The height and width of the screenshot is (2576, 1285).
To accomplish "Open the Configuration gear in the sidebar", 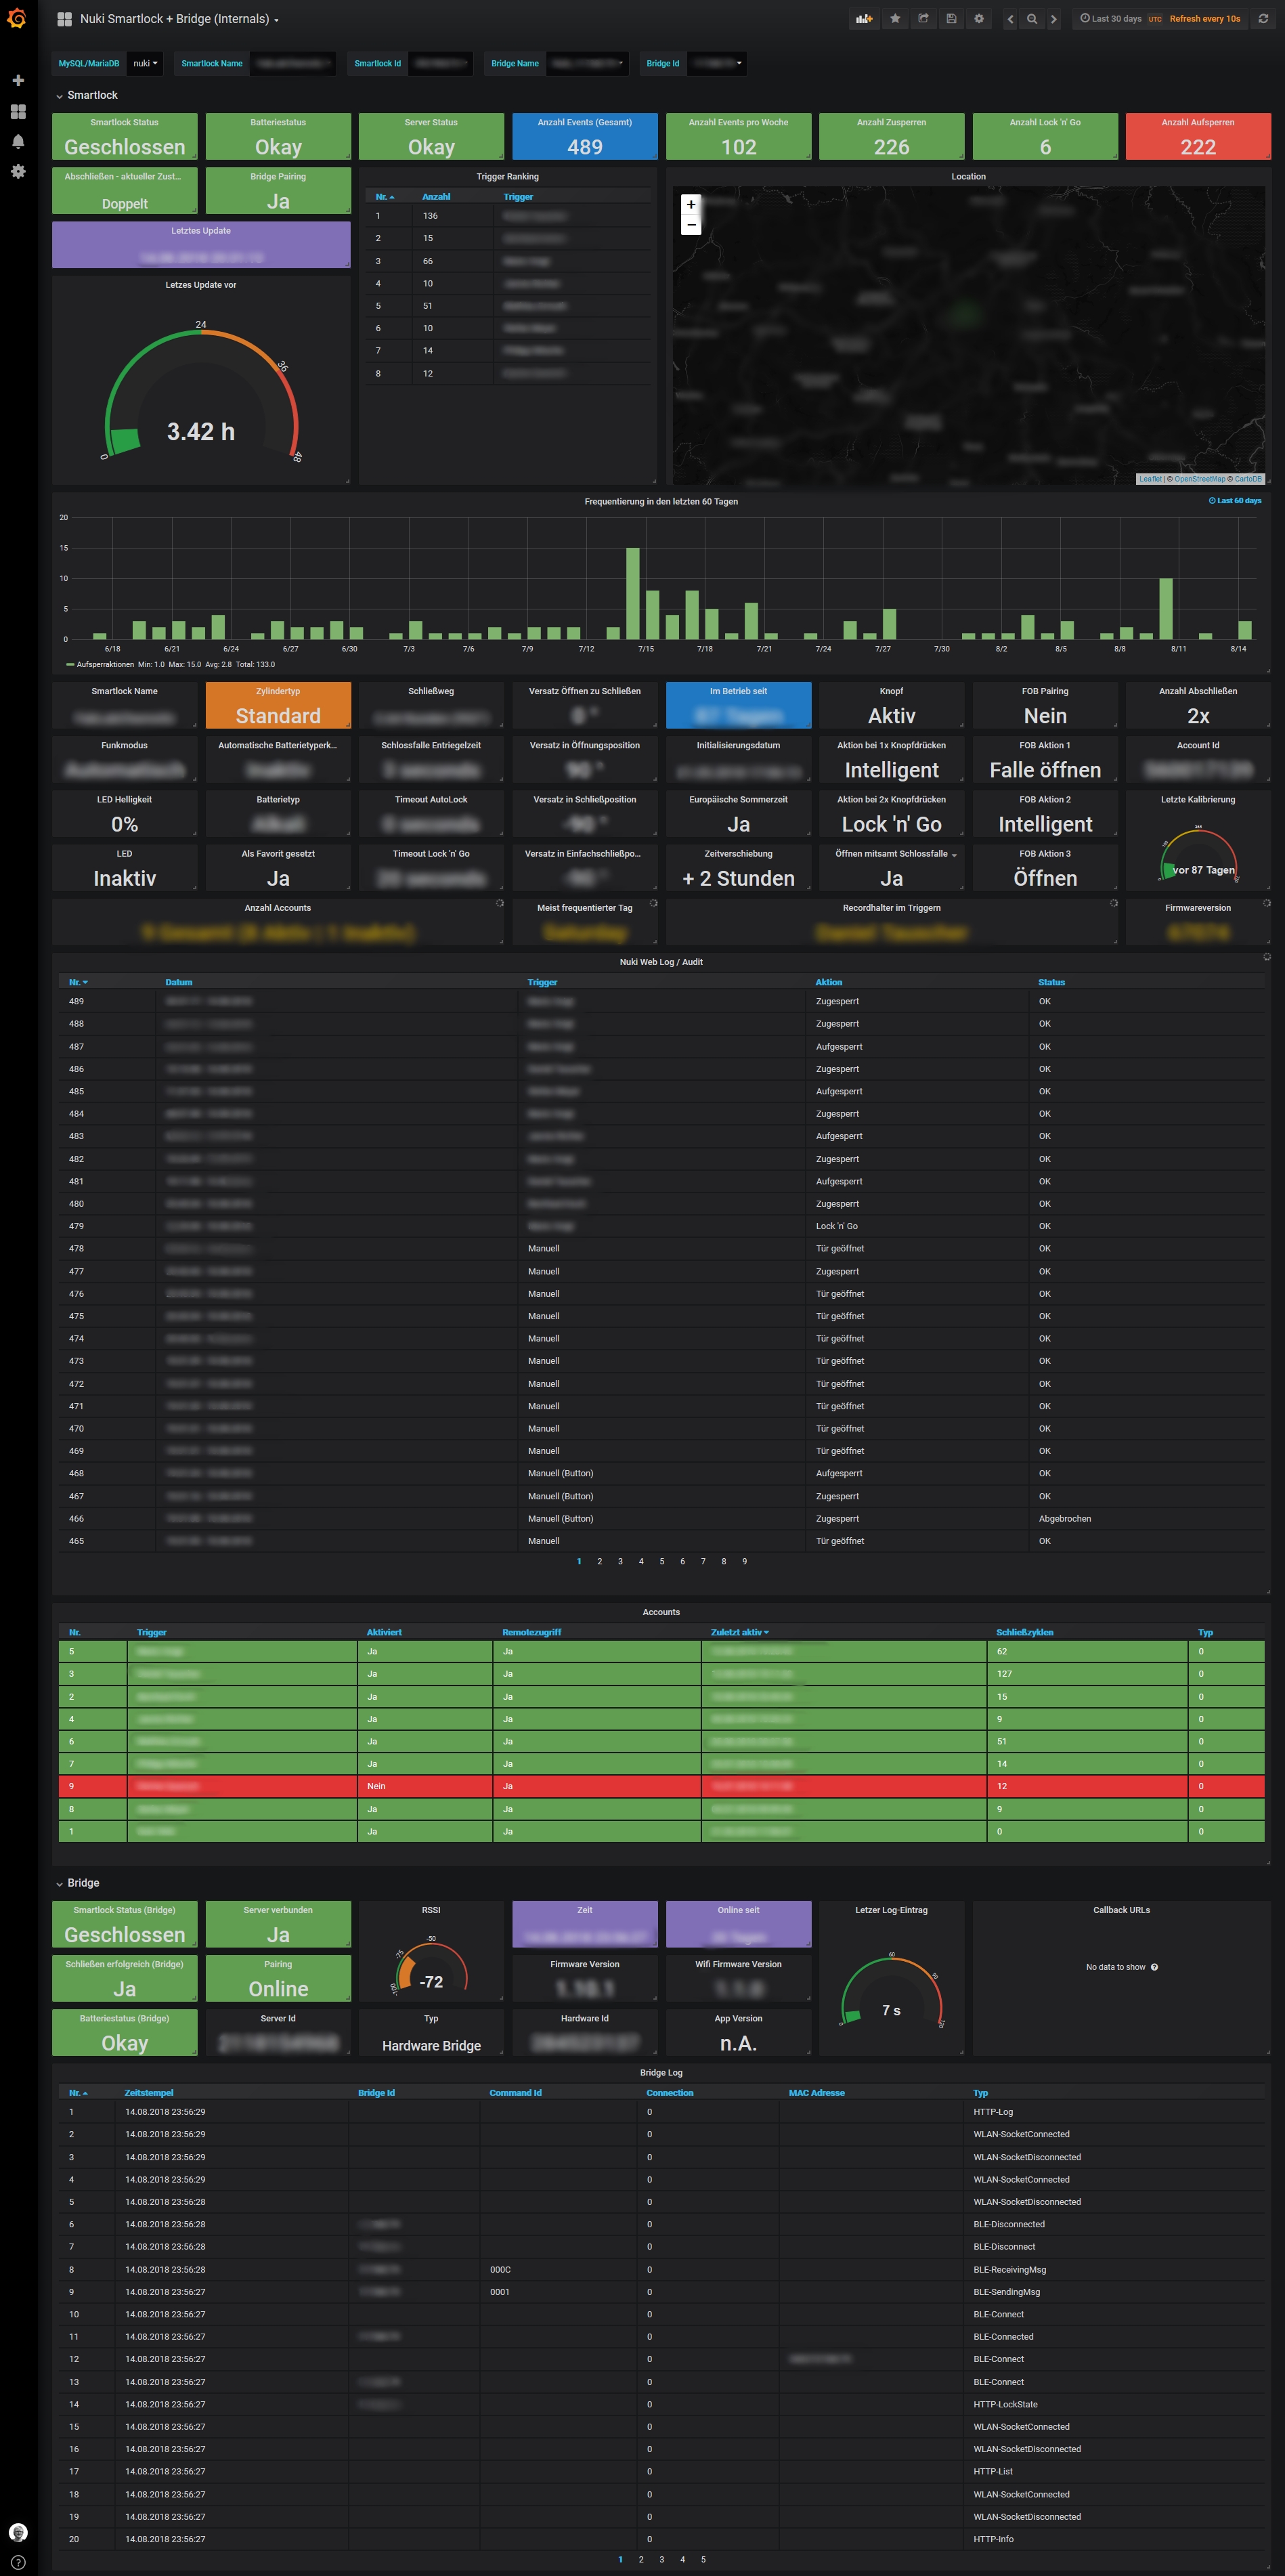I will pos(18,171).
